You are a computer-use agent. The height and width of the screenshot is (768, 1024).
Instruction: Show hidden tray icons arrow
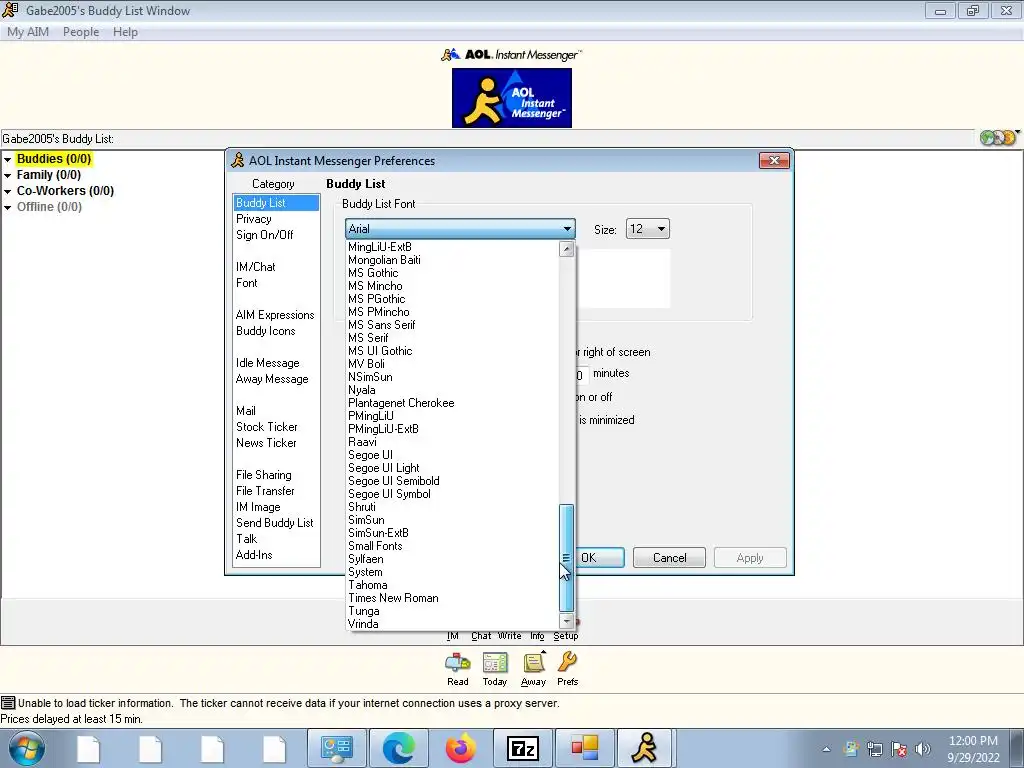pyautogui.click(x=826, y=749)
